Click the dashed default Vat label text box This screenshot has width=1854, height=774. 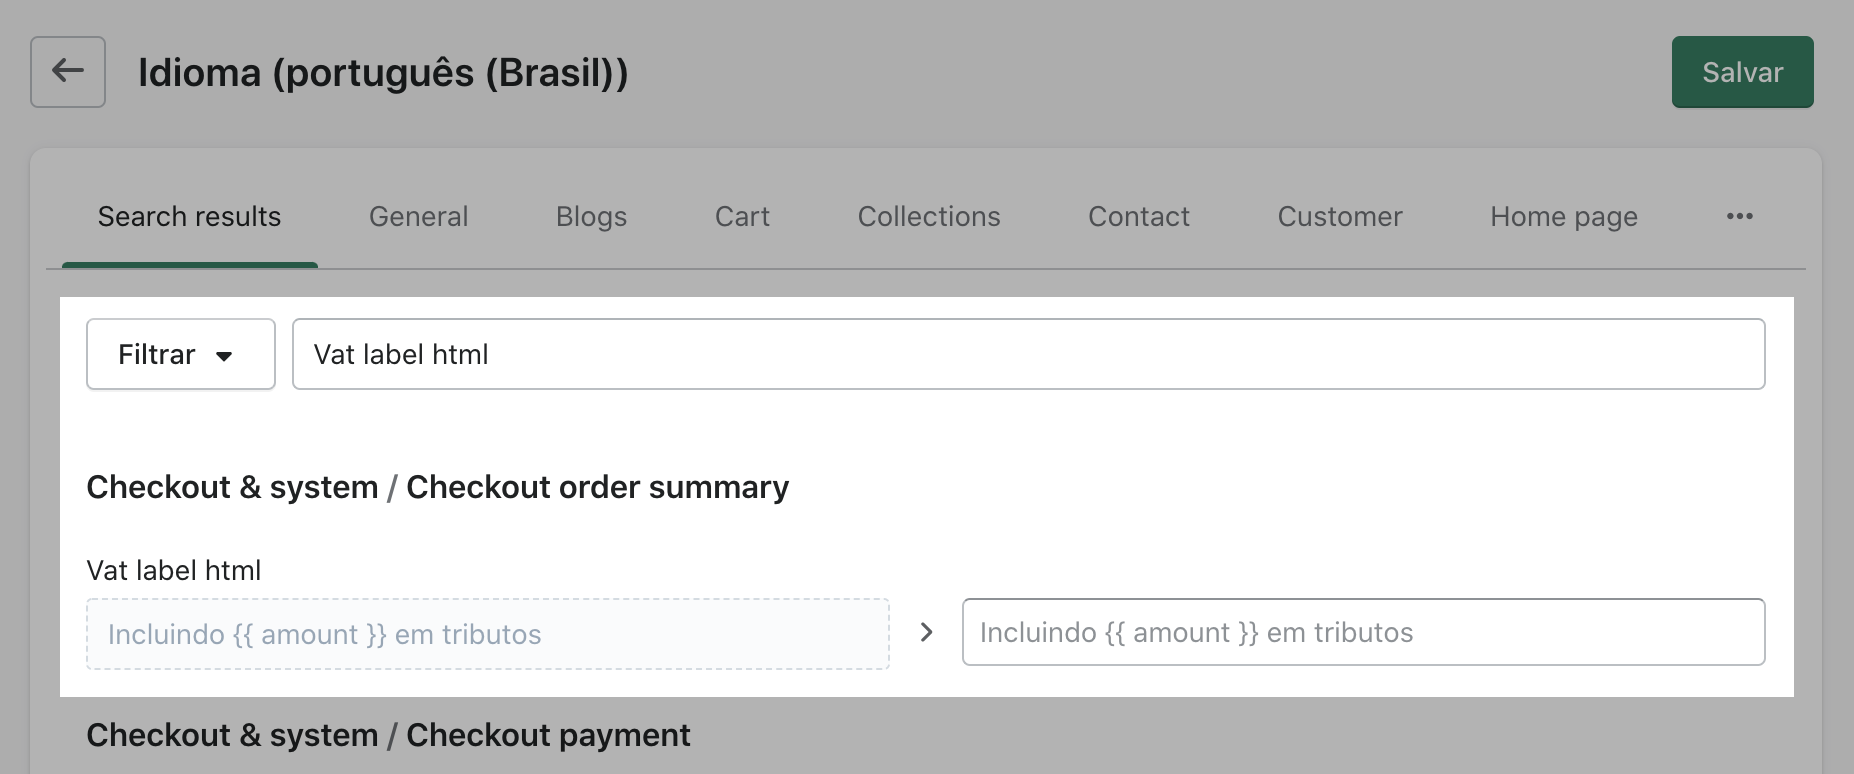pyautogui.click(x=487, y=634)
